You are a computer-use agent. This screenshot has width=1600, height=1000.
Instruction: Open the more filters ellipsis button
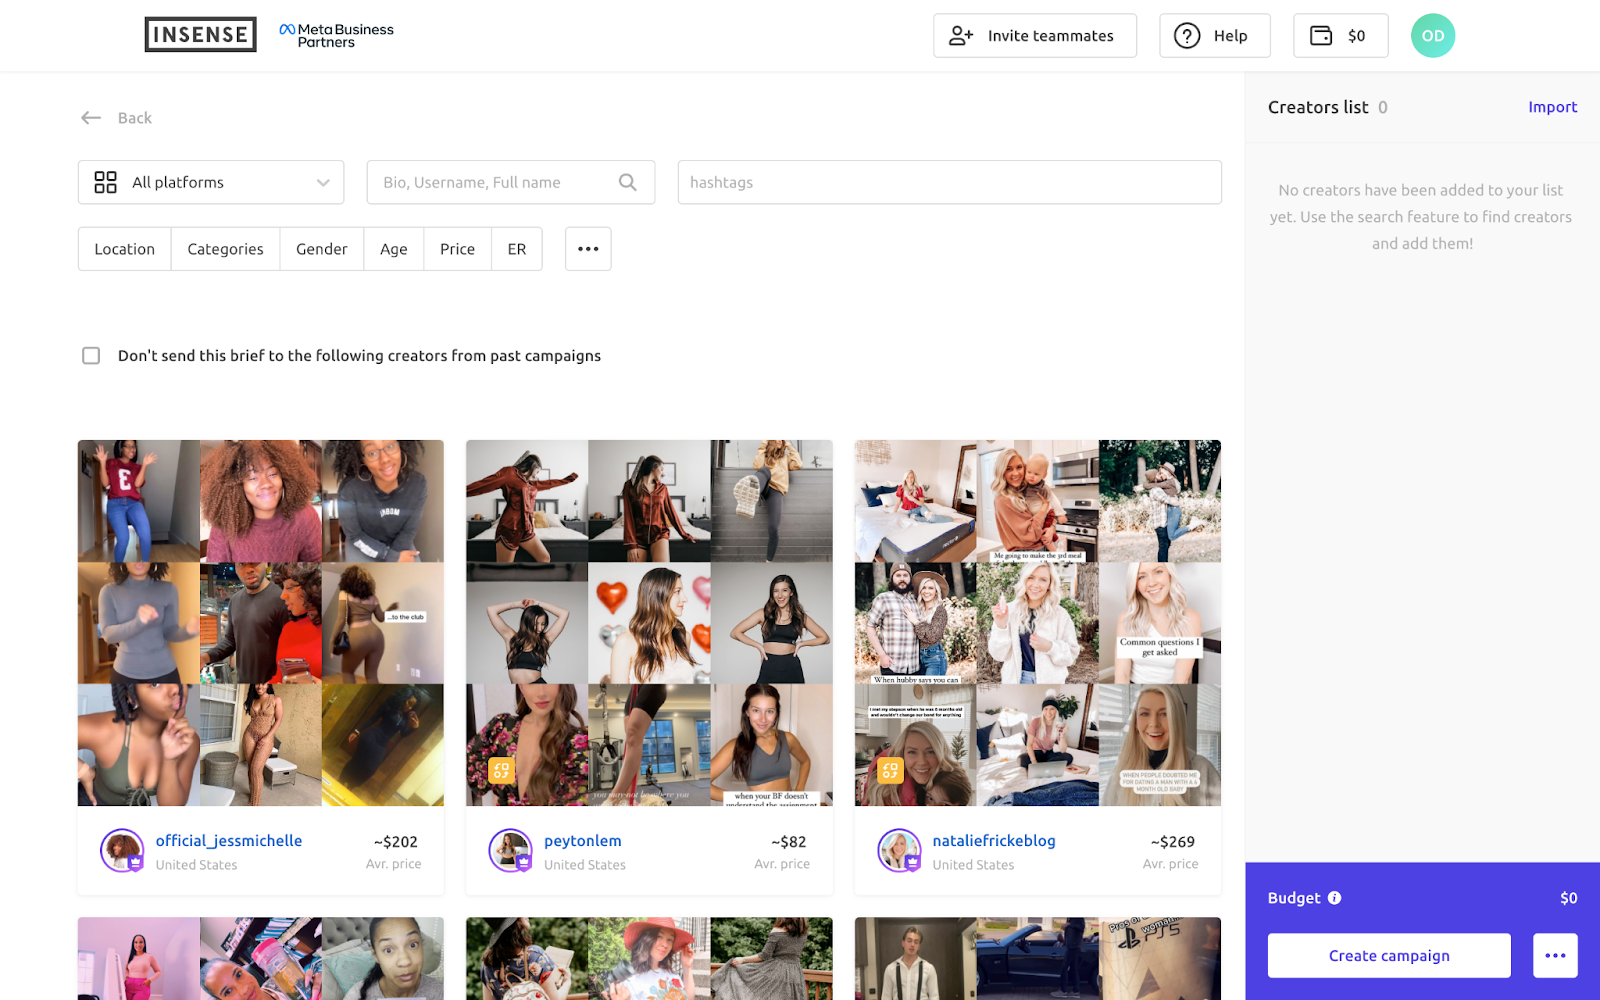coord(588,249)
